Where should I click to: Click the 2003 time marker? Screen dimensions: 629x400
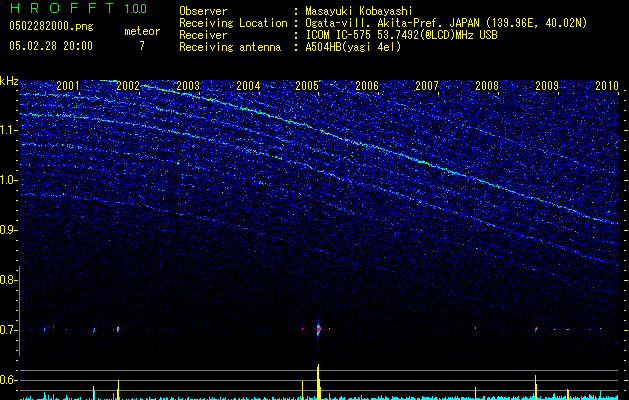point(188,85)
